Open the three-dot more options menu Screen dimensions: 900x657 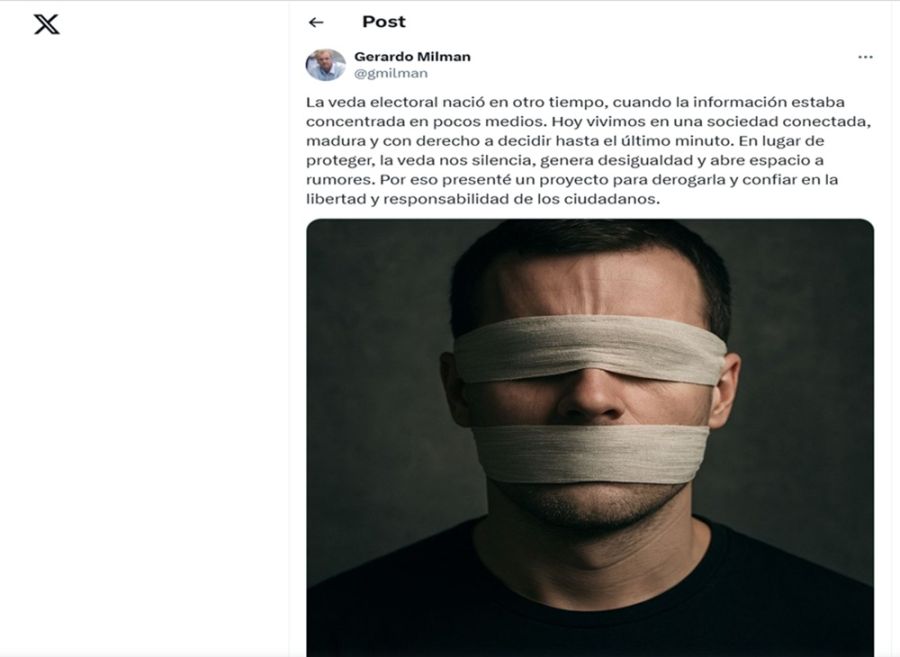pyautogui.click(x=865, y=57)
